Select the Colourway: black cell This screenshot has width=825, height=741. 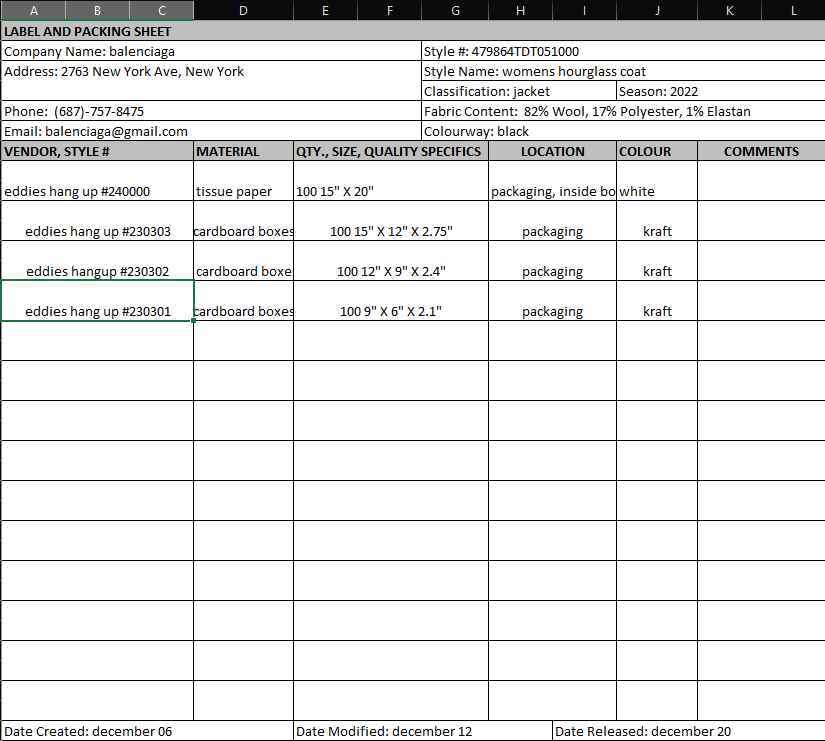click(623, 131)
